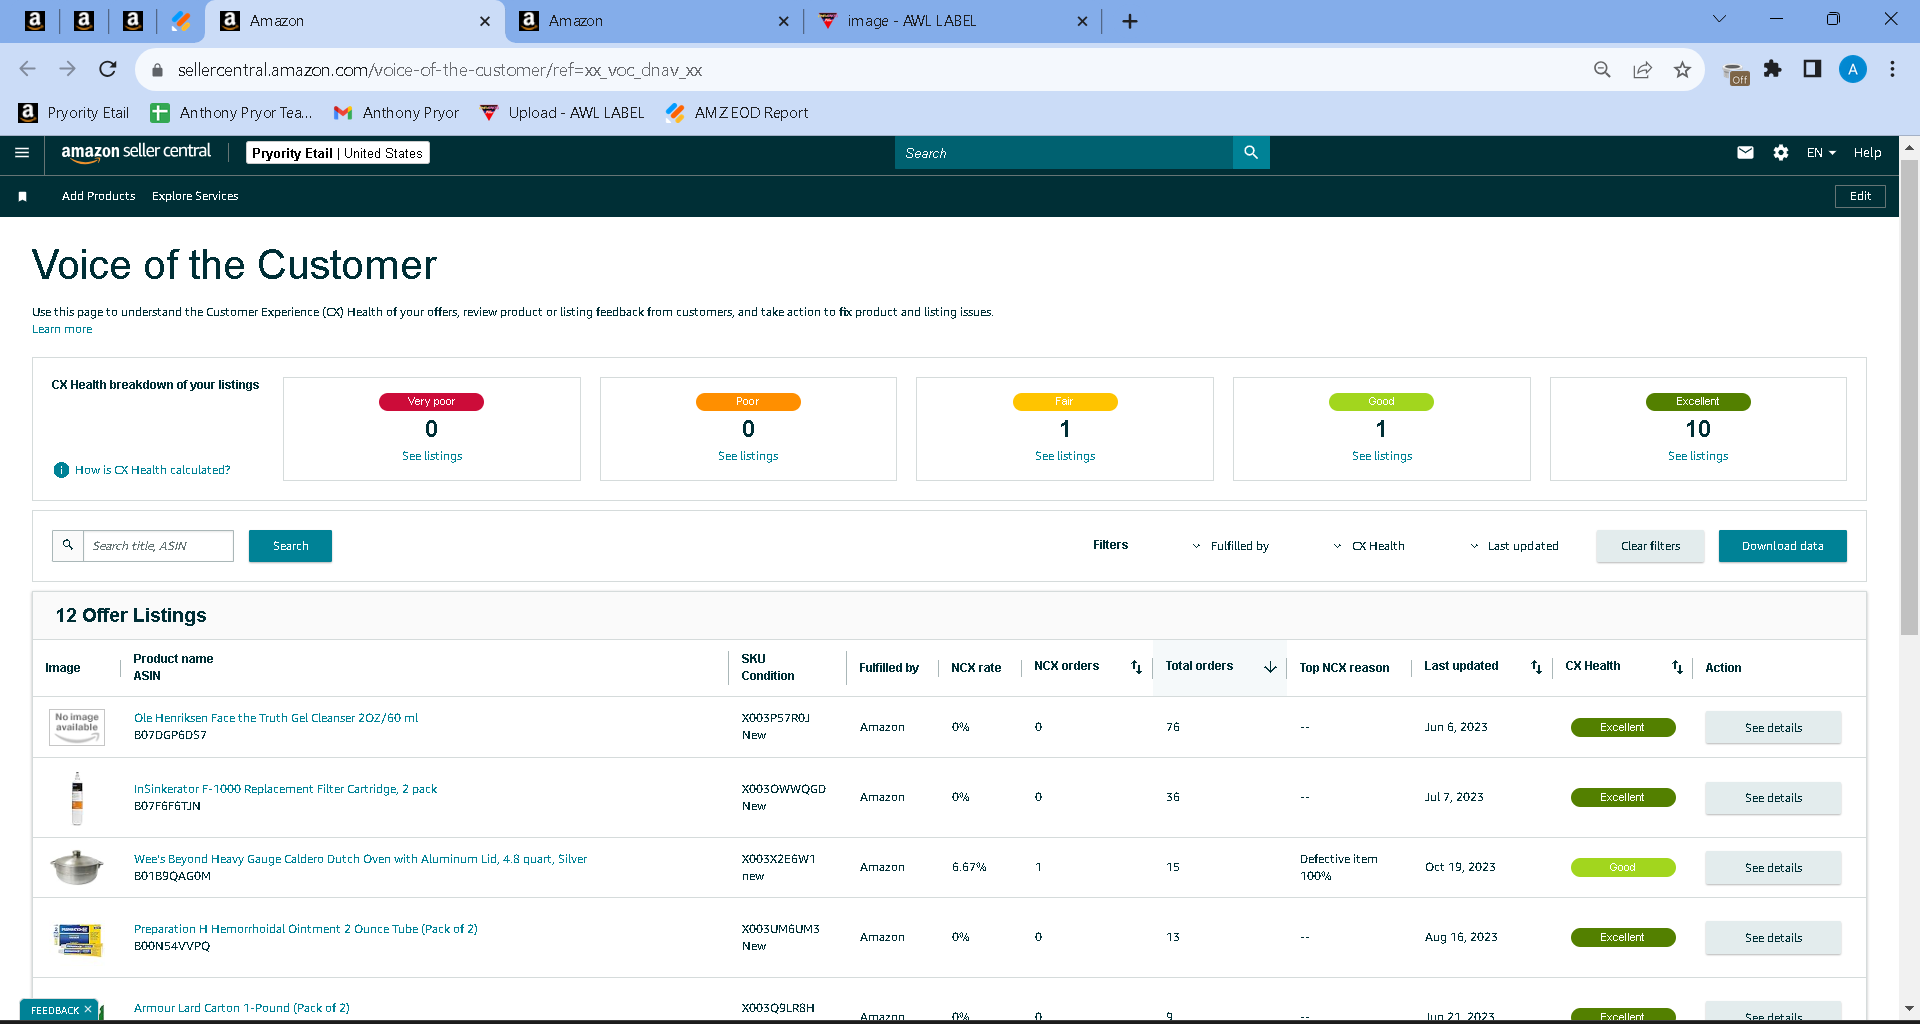
Task: Click the Edit button
Action: (1860, 196)
